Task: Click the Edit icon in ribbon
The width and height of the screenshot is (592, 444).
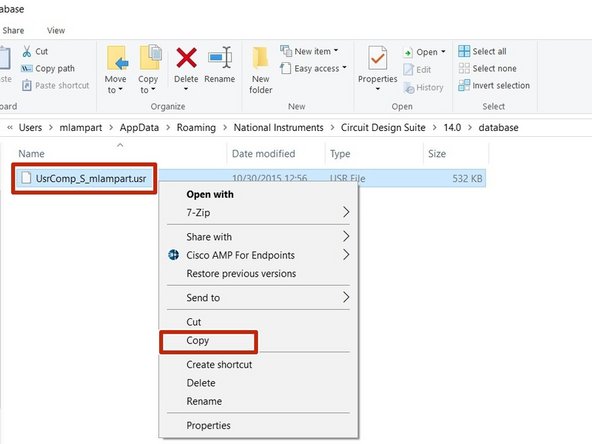Action: [x=409, y=69]
